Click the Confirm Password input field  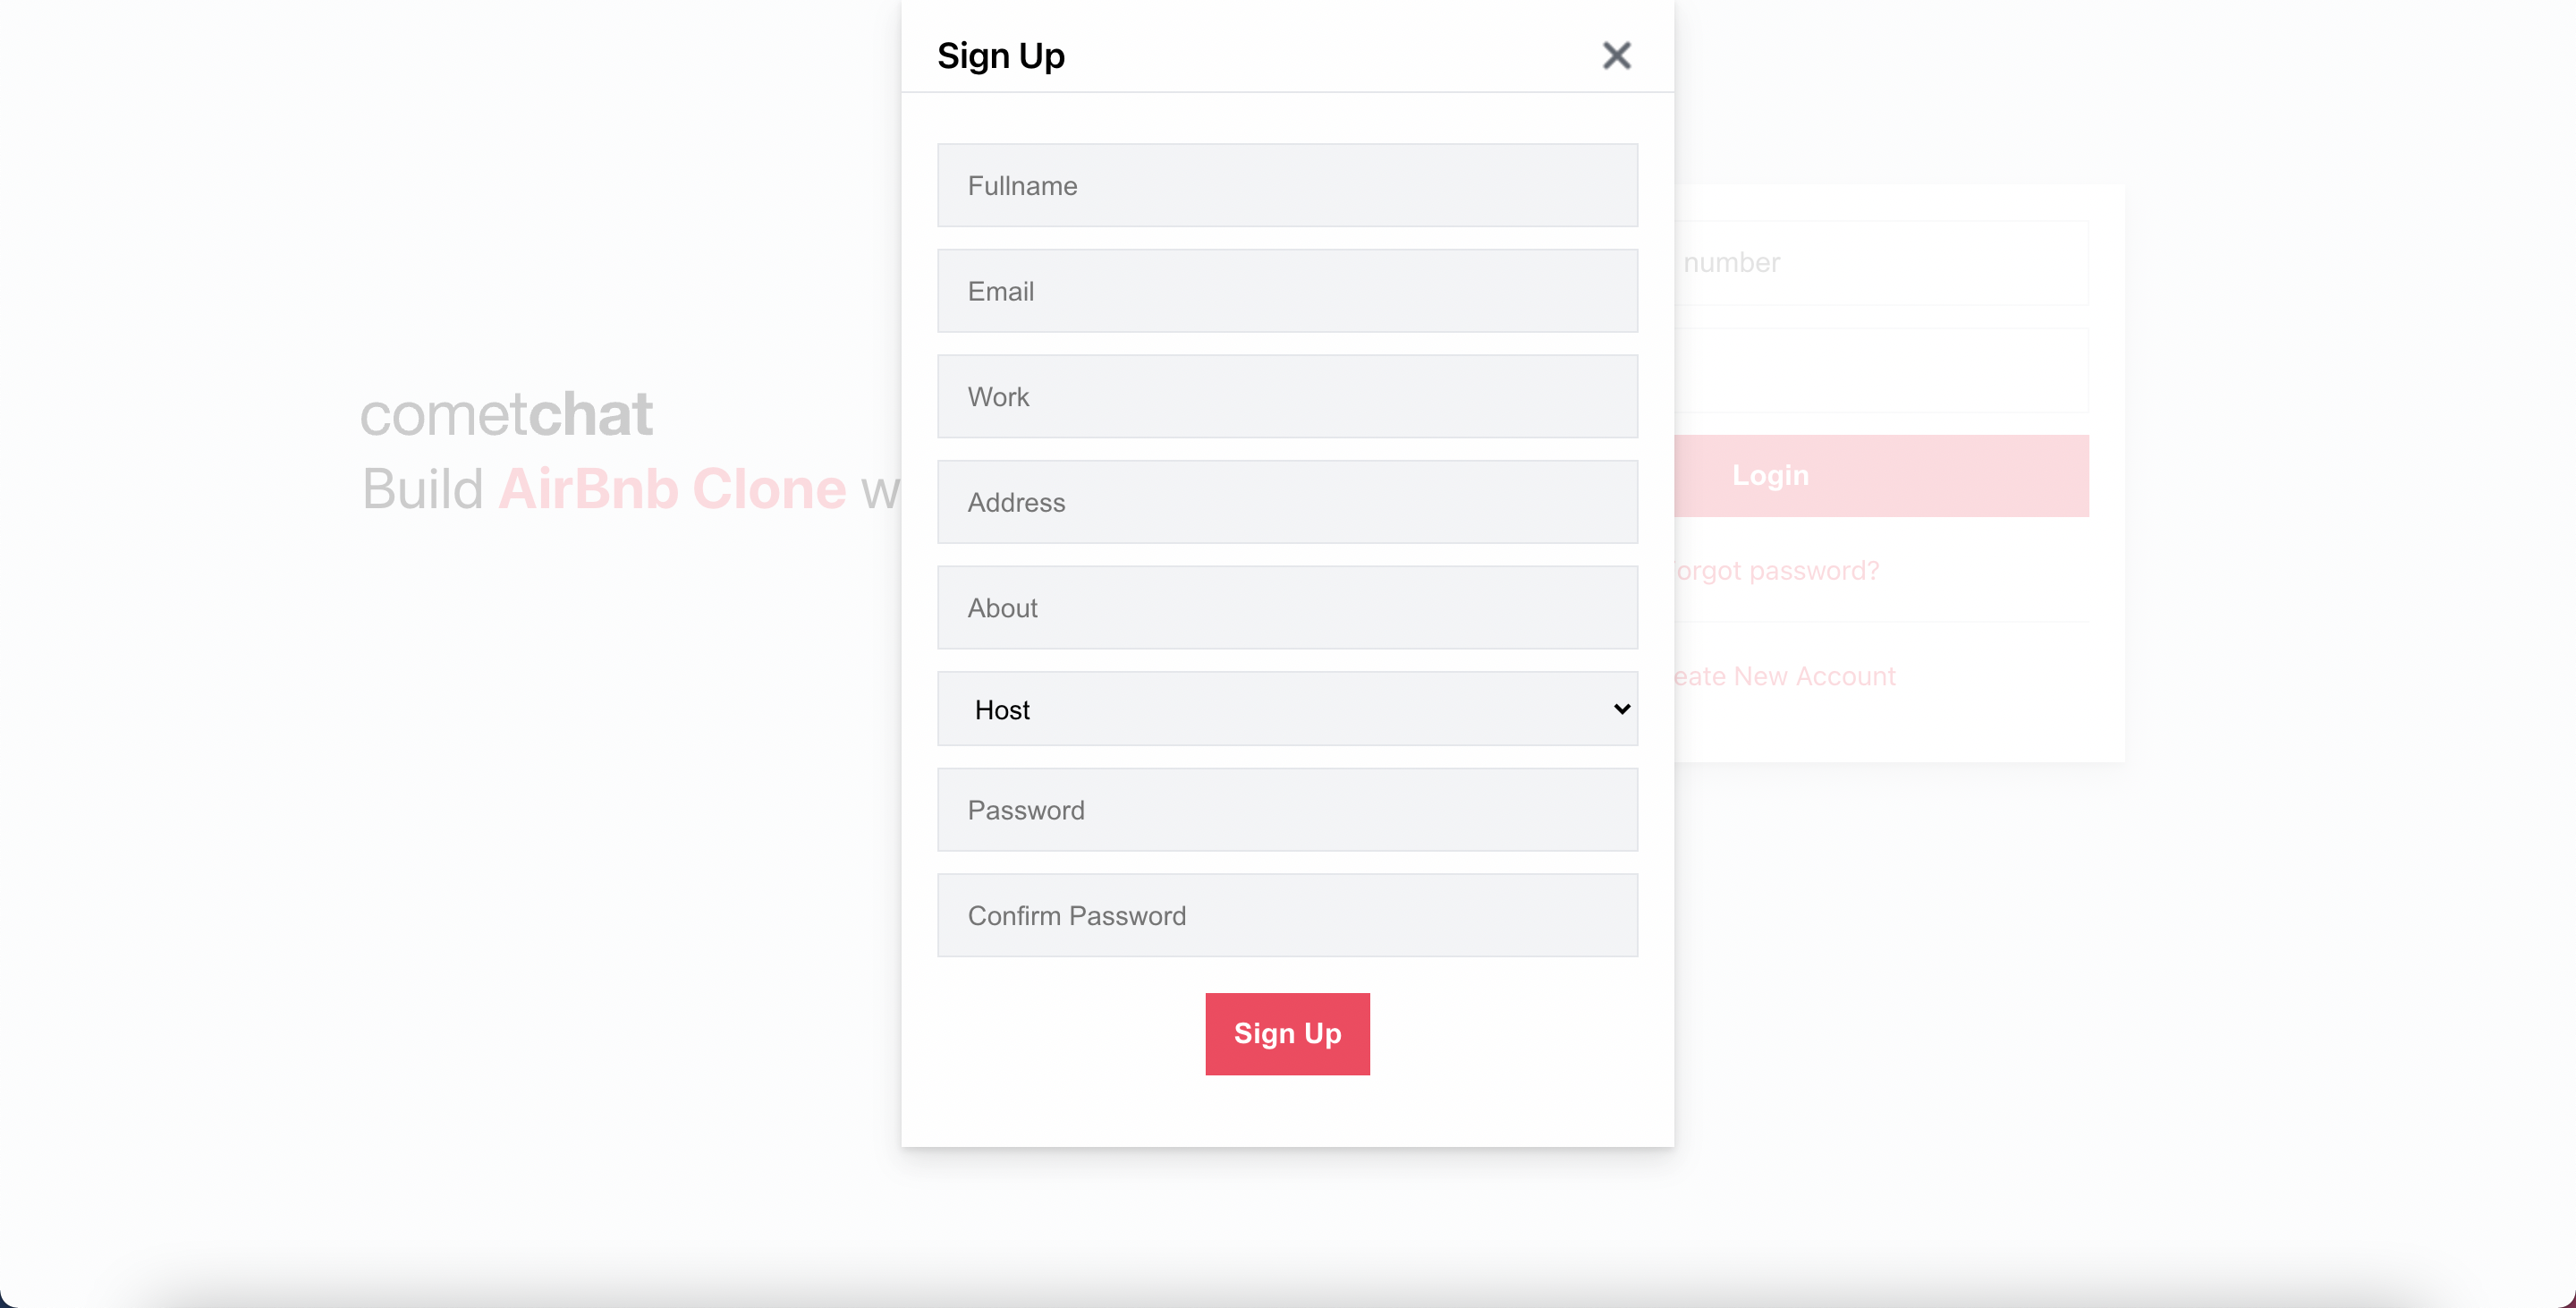pos(1287,914)
